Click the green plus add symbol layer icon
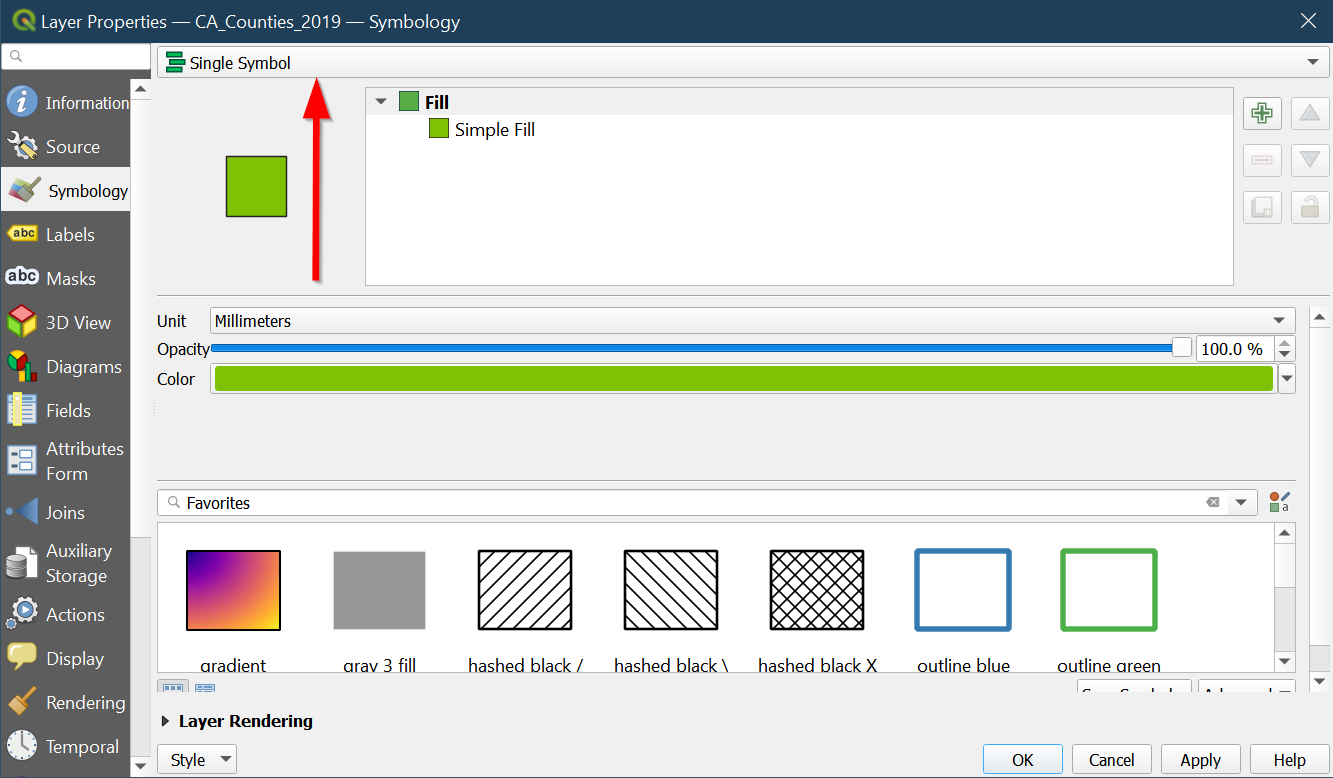The width and height of the screenshot is (1333, 778). 1262,113
